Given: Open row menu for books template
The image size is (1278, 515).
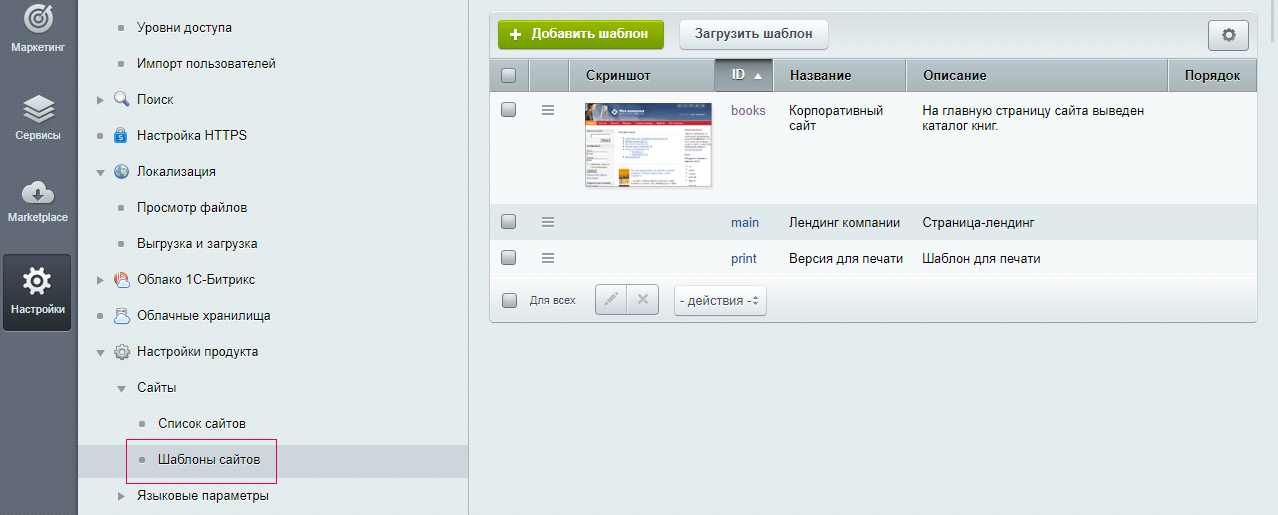Looking at the screenshot, I should click(x=547, y=110).
